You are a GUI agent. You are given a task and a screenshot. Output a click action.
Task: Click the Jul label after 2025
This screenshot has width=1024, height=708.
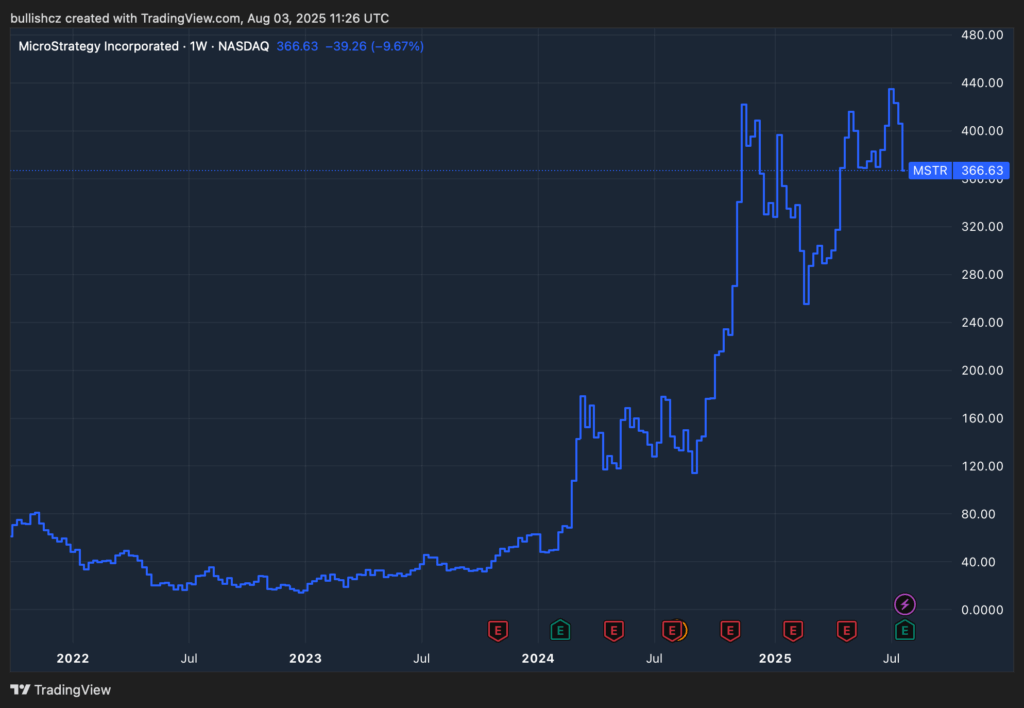coord(891,658)
